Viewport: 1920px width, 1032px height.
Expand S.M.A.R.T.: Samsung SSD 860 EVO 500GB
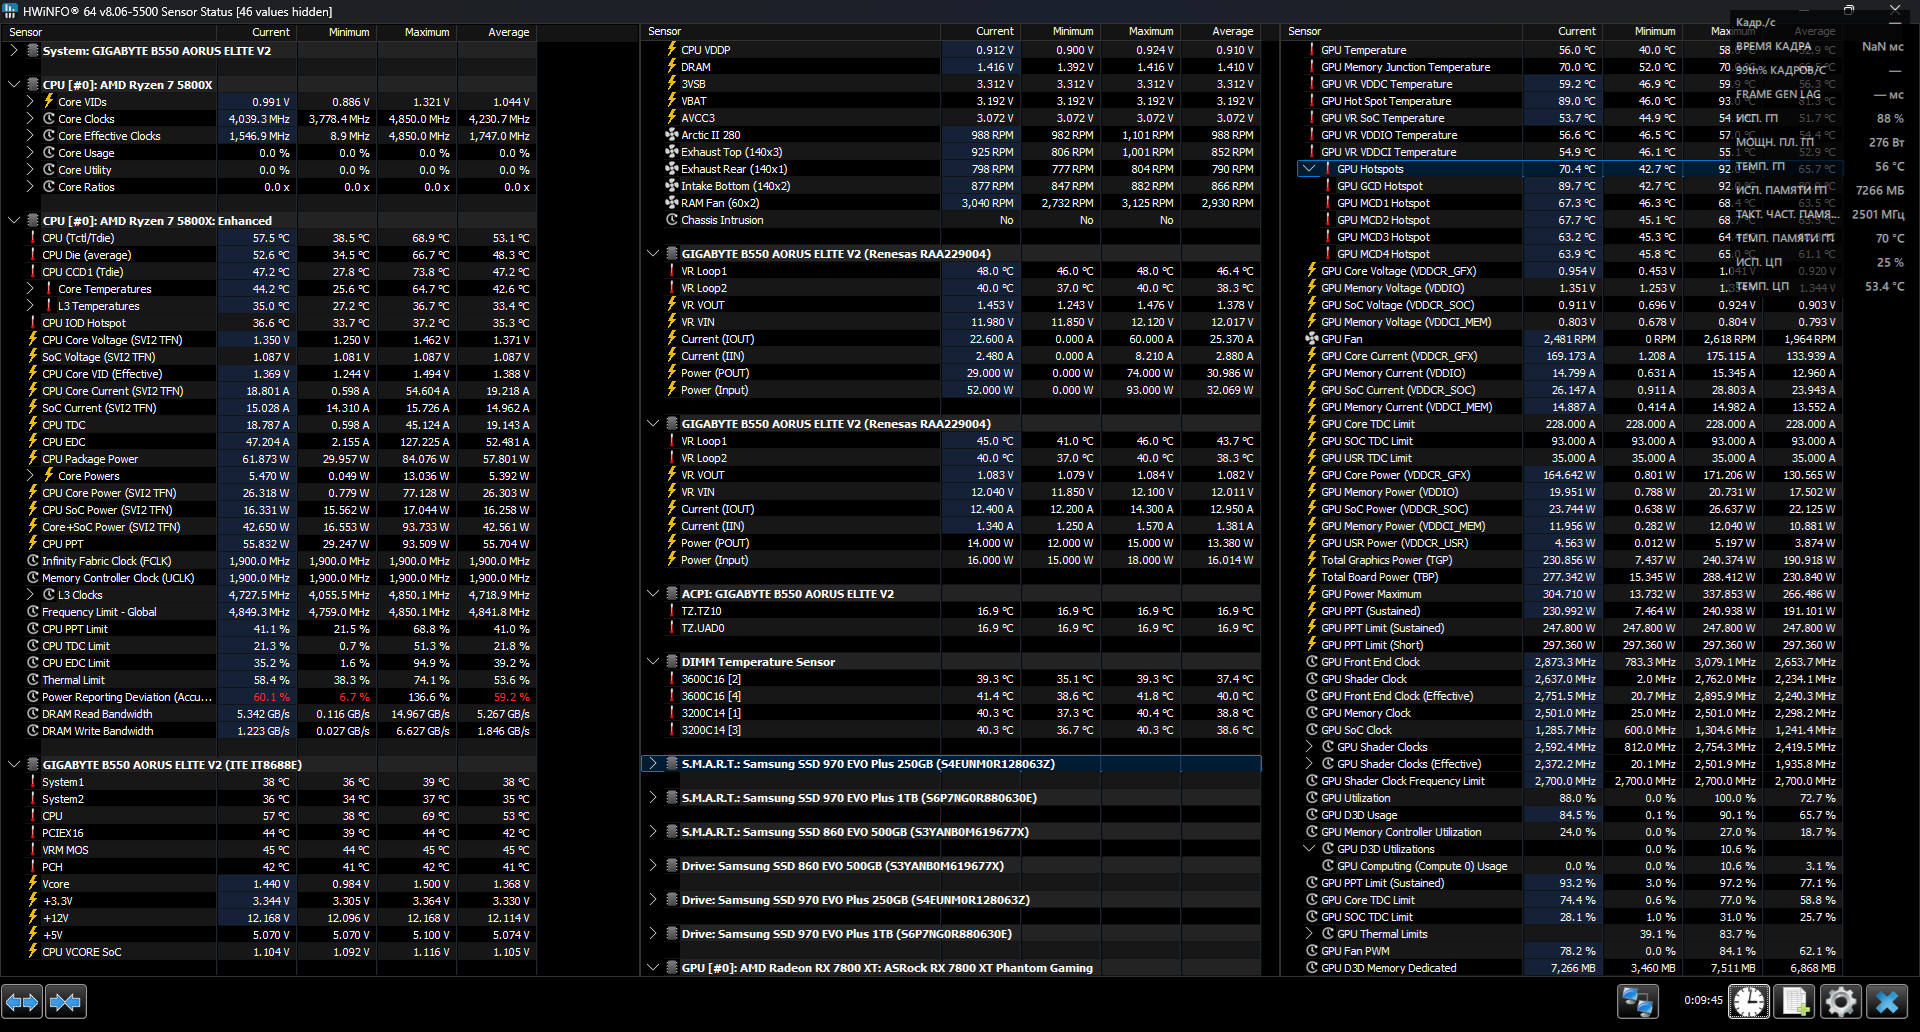click(653, 832)
